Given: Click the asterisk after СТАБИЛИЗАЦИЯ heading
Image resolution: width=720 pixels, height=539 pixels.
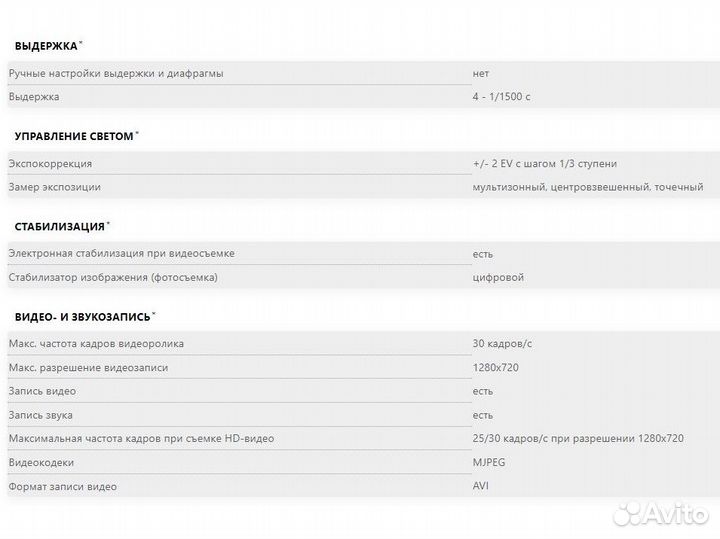Looking at the screenshot, I should [x=109, y=223].
